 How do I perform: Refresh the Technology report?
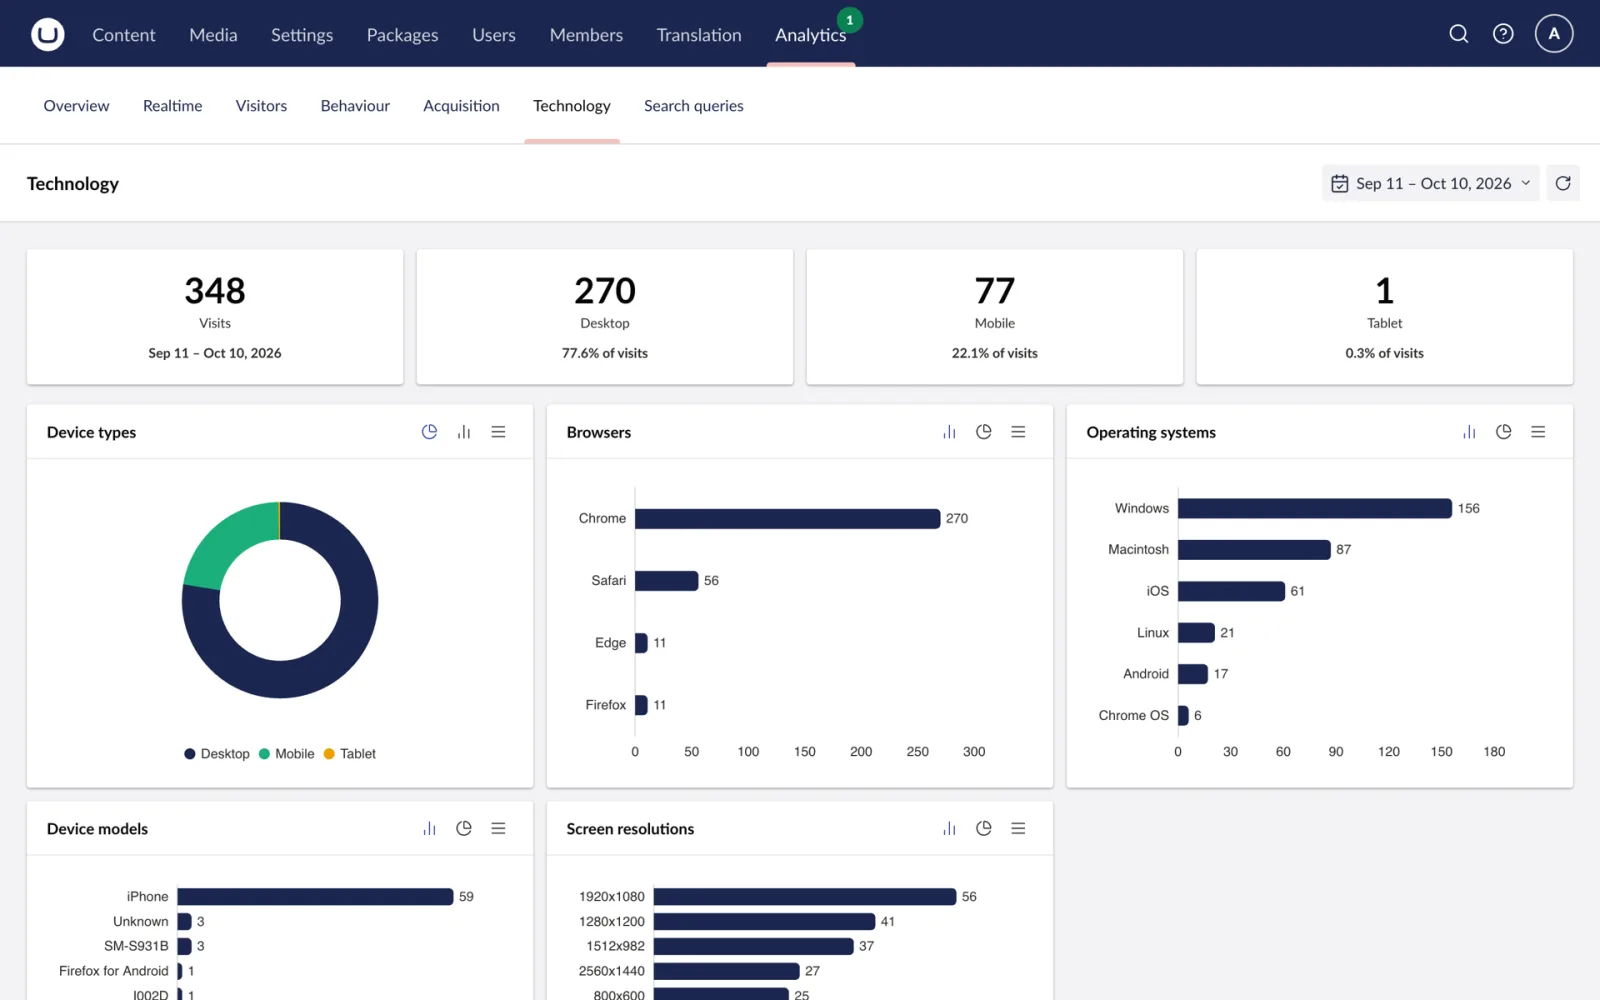tap(1563, 183)
